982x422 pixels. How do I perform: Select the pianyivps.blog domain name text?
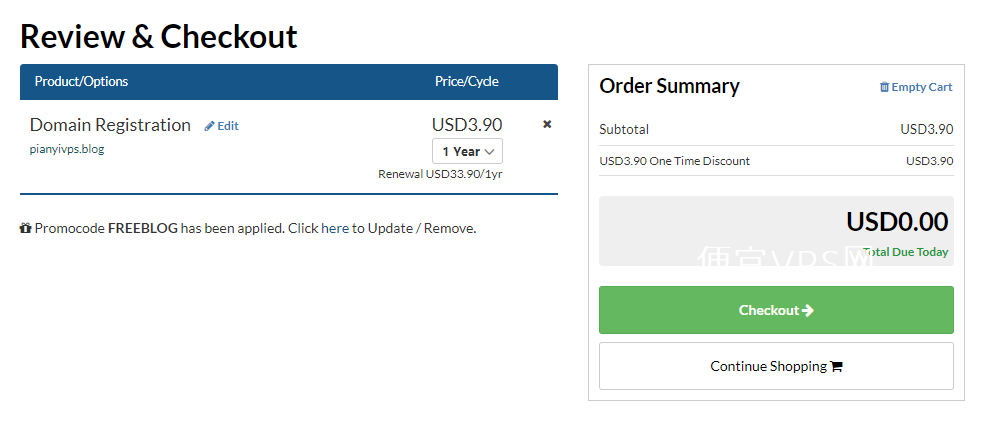coord(67,150)
